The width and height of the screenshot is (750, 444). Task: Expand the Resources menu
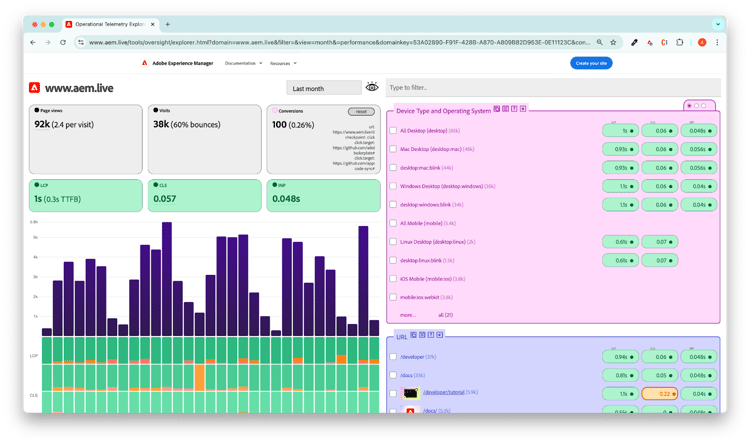[x=288, y=63]
